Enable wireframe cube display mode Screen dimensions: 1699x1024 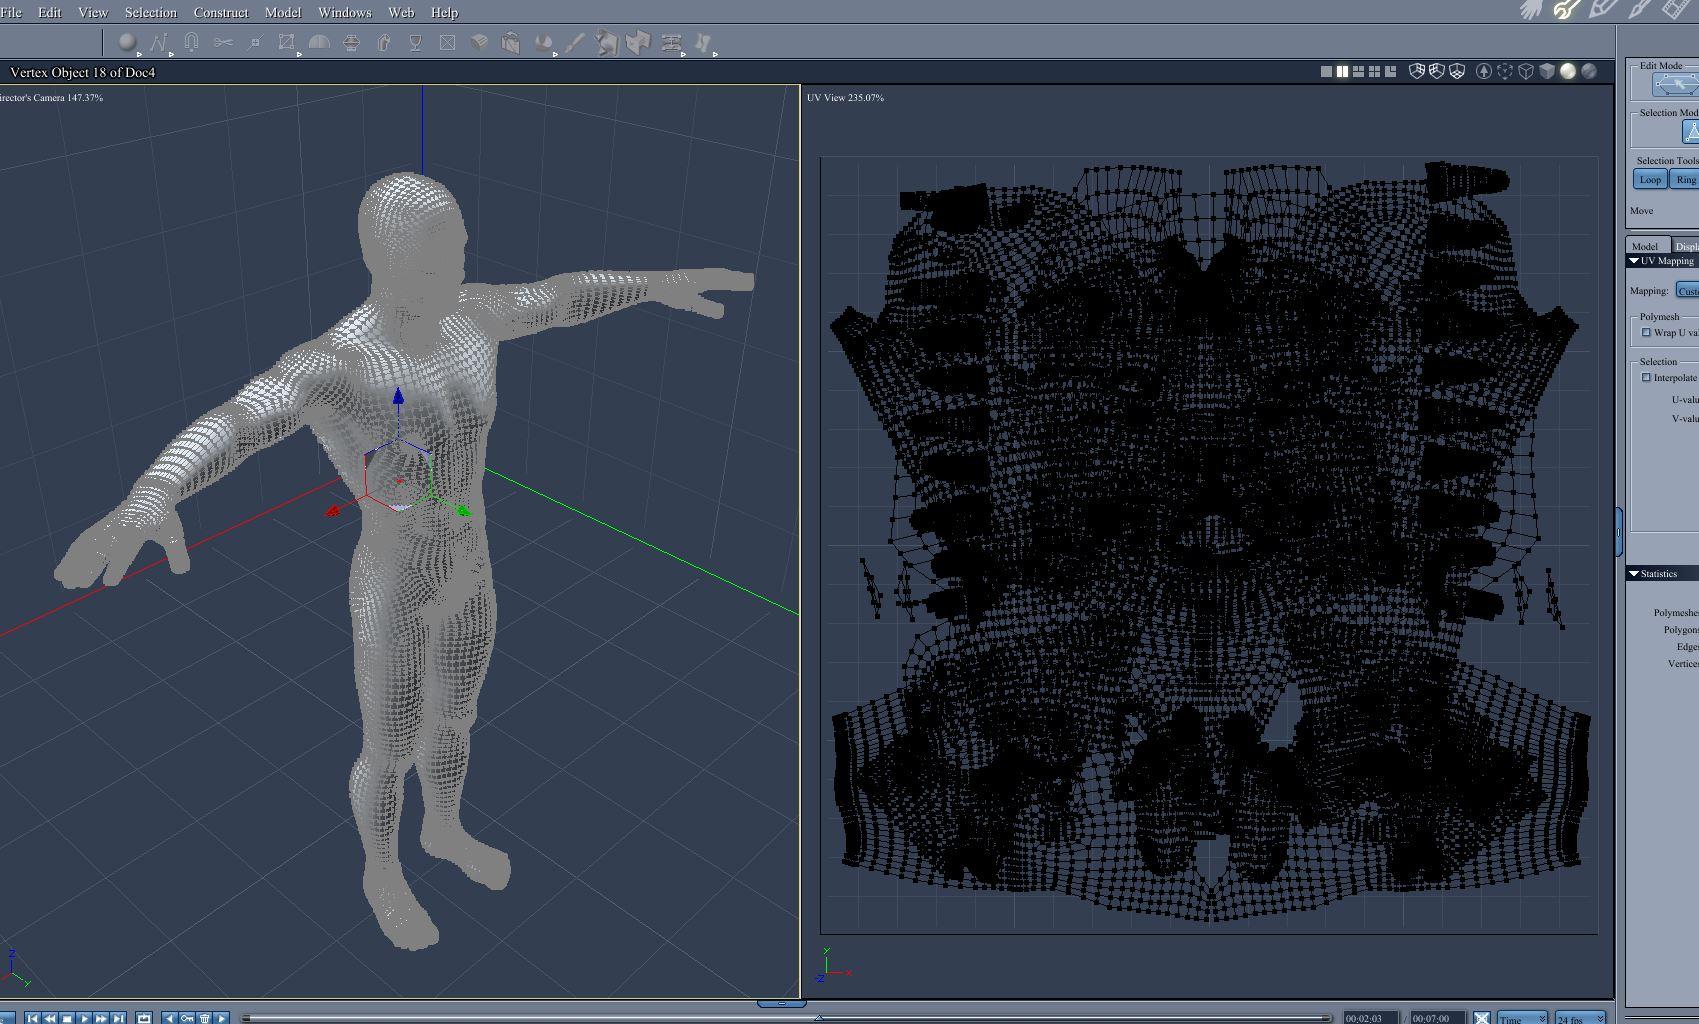click(1526, 71)
